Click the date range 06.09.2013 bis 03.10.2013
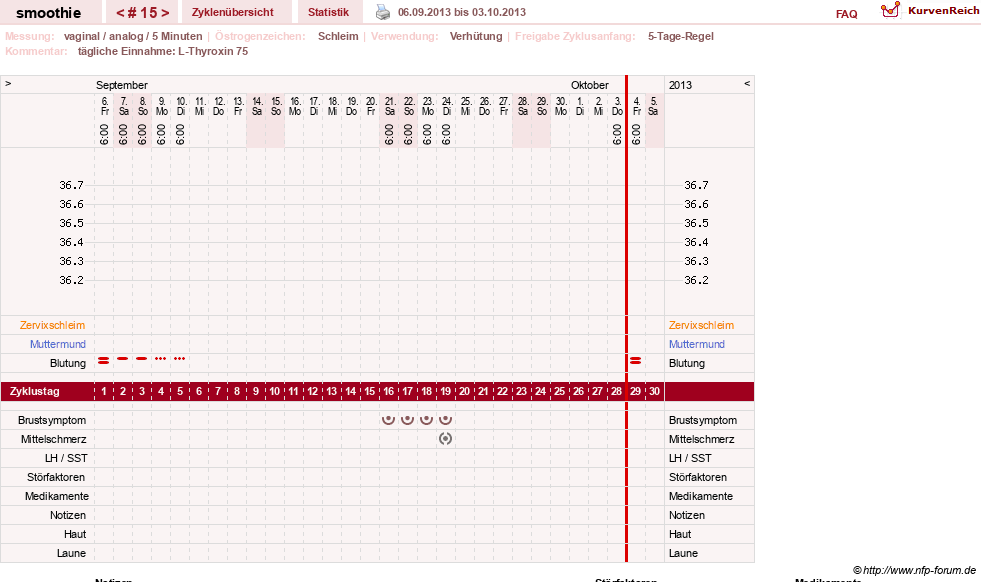981x582 pixels. [x=462, y=12]
